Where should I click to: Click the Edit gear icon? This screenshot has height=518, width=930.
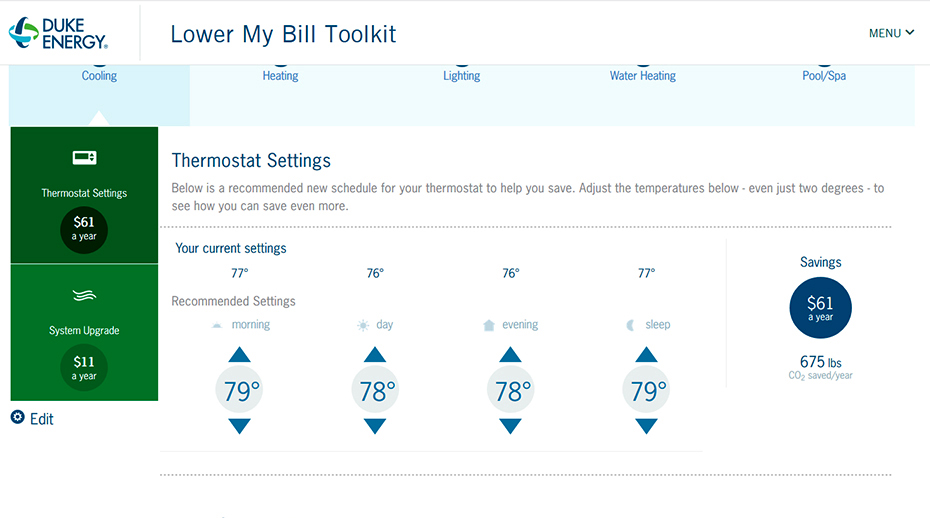point(18,417)
